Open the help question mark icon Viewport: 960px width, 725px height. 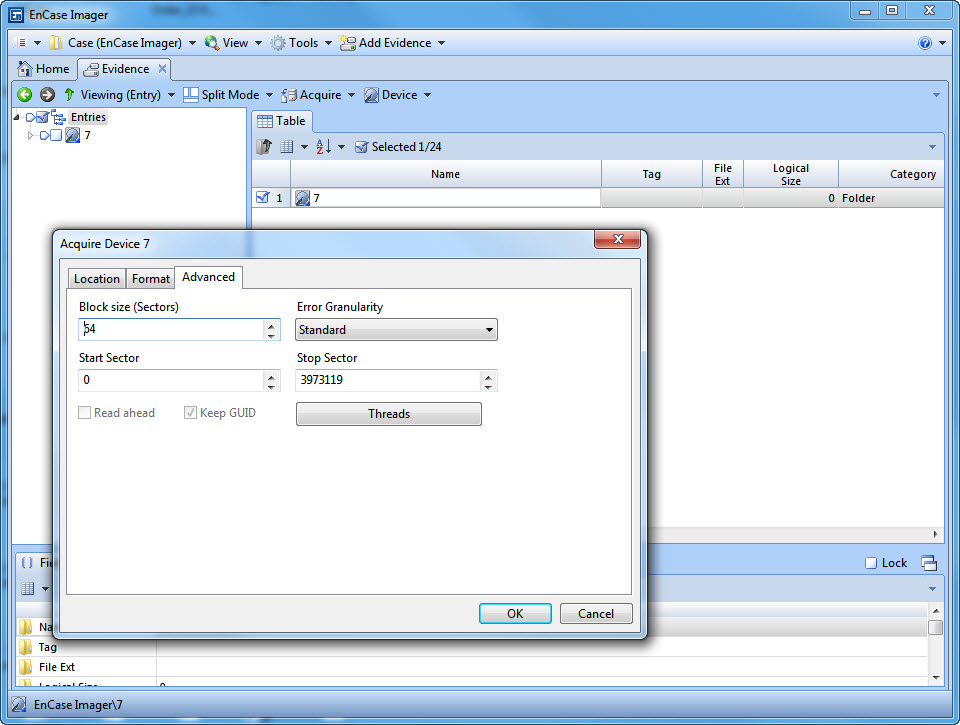pos(925,43)
